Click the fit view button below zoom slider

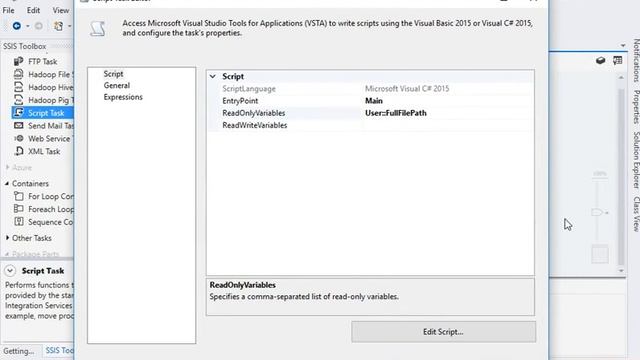pyautogui.click(x=600, y=254)
